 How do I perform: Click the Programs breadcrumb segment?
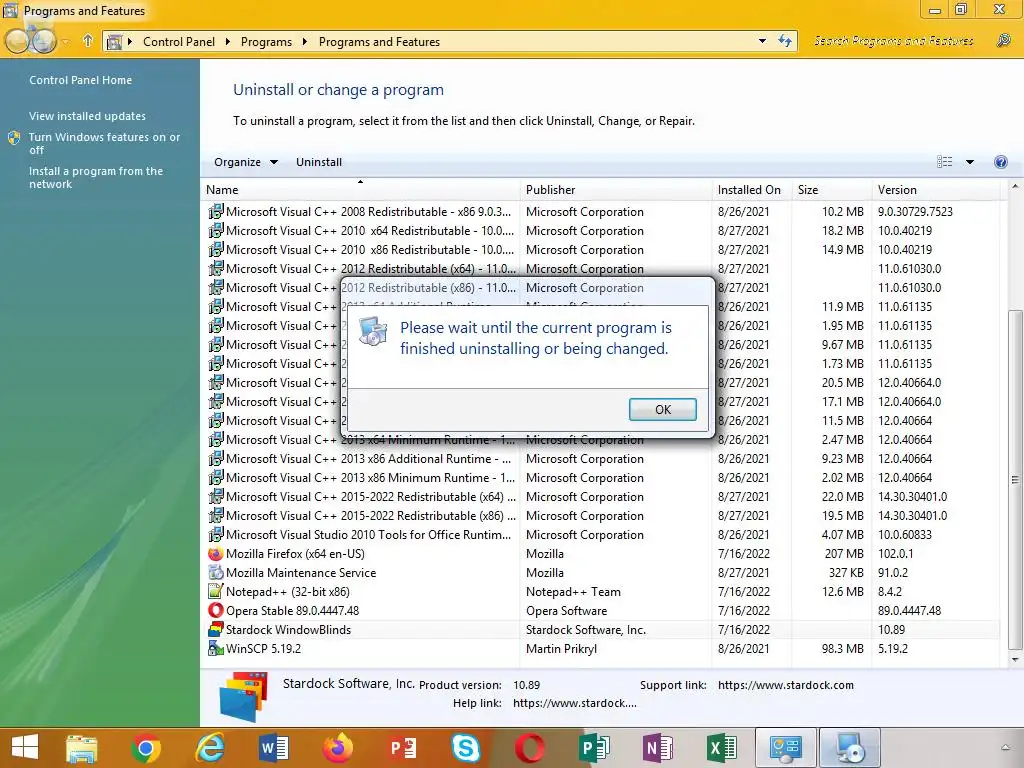(266, 42)
